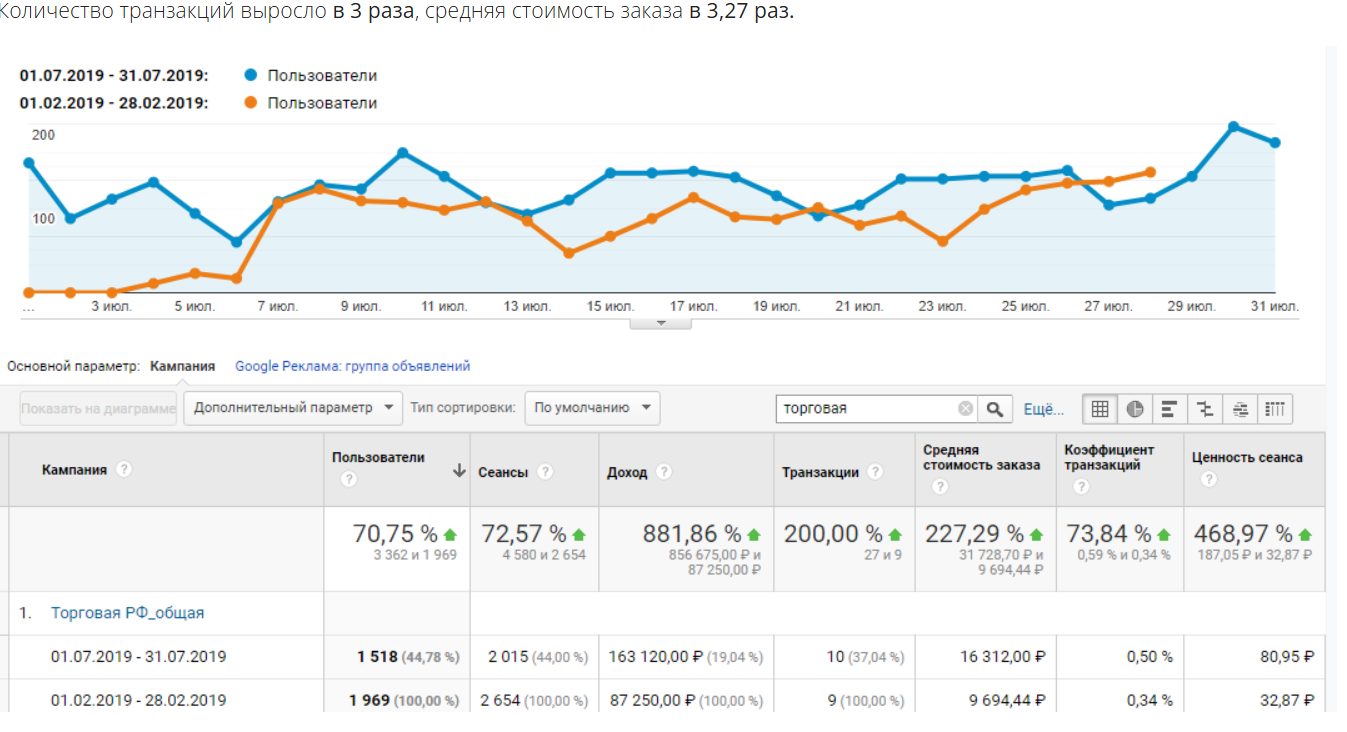Open help icon next to Сеансы
Image resolution: width=1347 pixels, height=732 pixels.
coord(545,472)
